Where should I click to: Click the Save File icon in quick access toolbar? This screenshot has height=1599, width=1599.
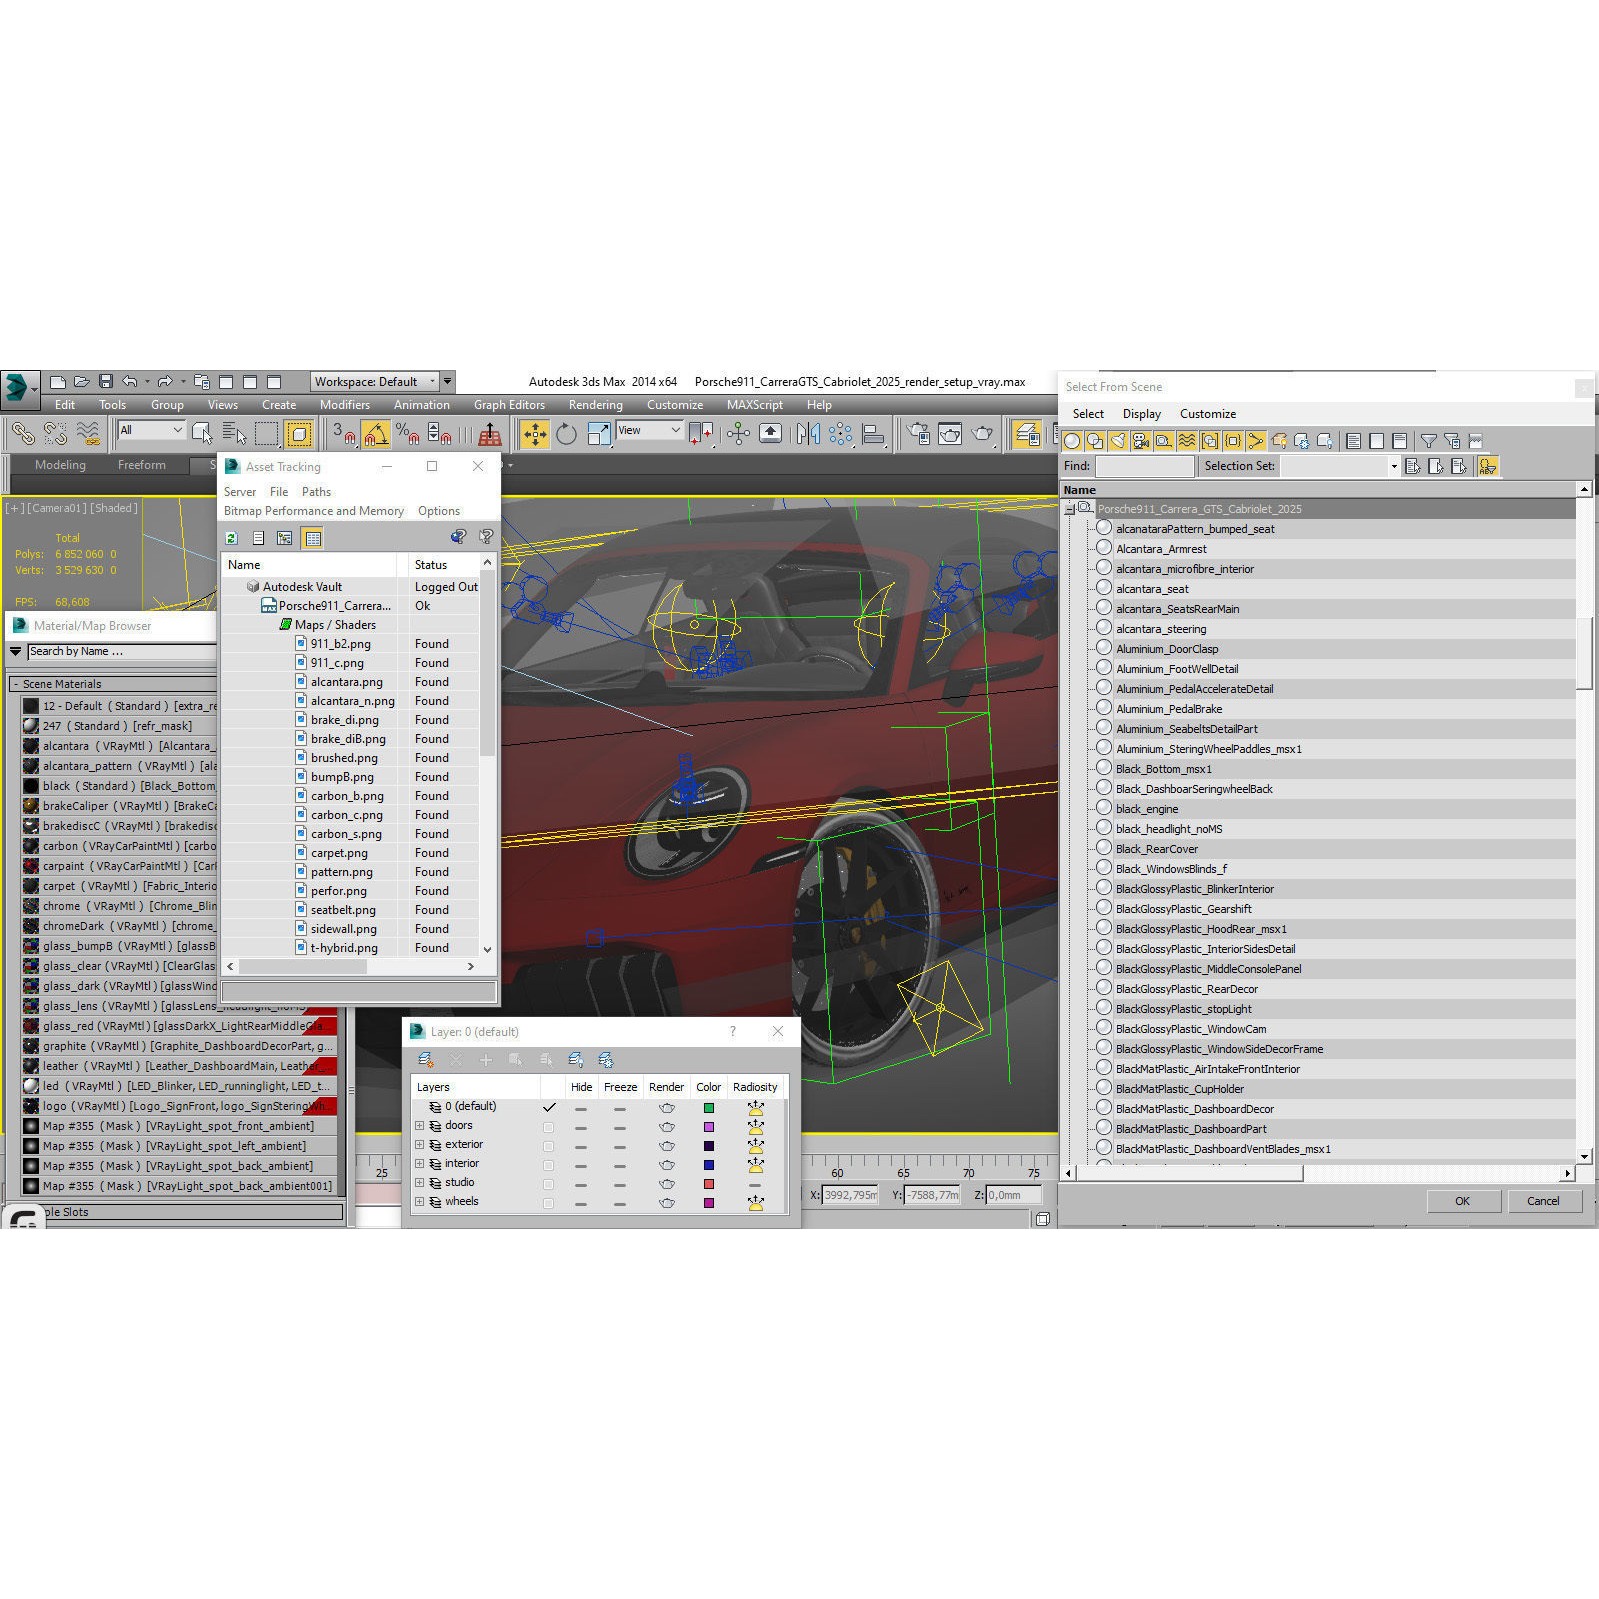[x=105, y=381]
